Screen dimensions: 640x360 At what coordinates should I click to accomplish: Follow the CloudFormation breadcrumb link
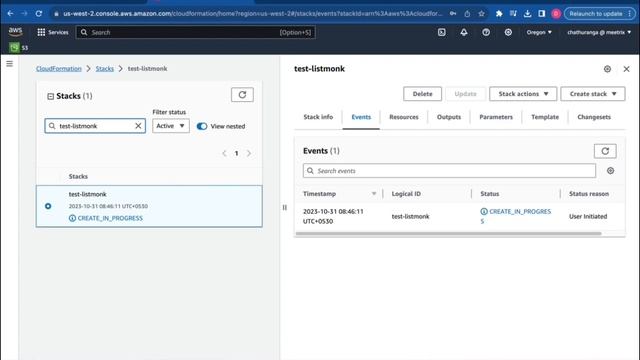(59, 69)
